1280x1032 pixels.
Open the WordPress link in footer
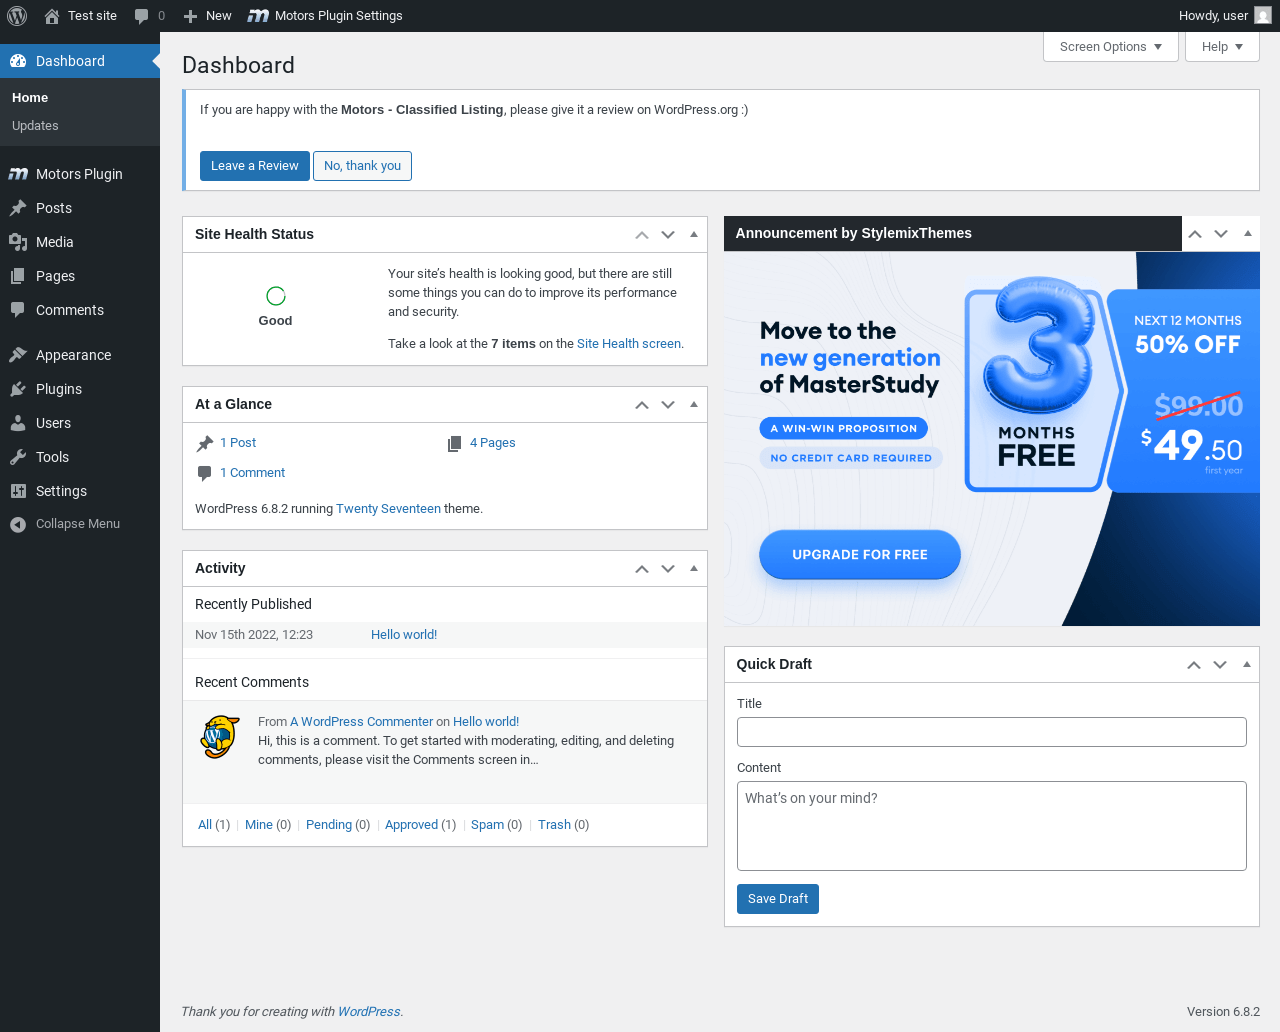[x=369, y=1012]
